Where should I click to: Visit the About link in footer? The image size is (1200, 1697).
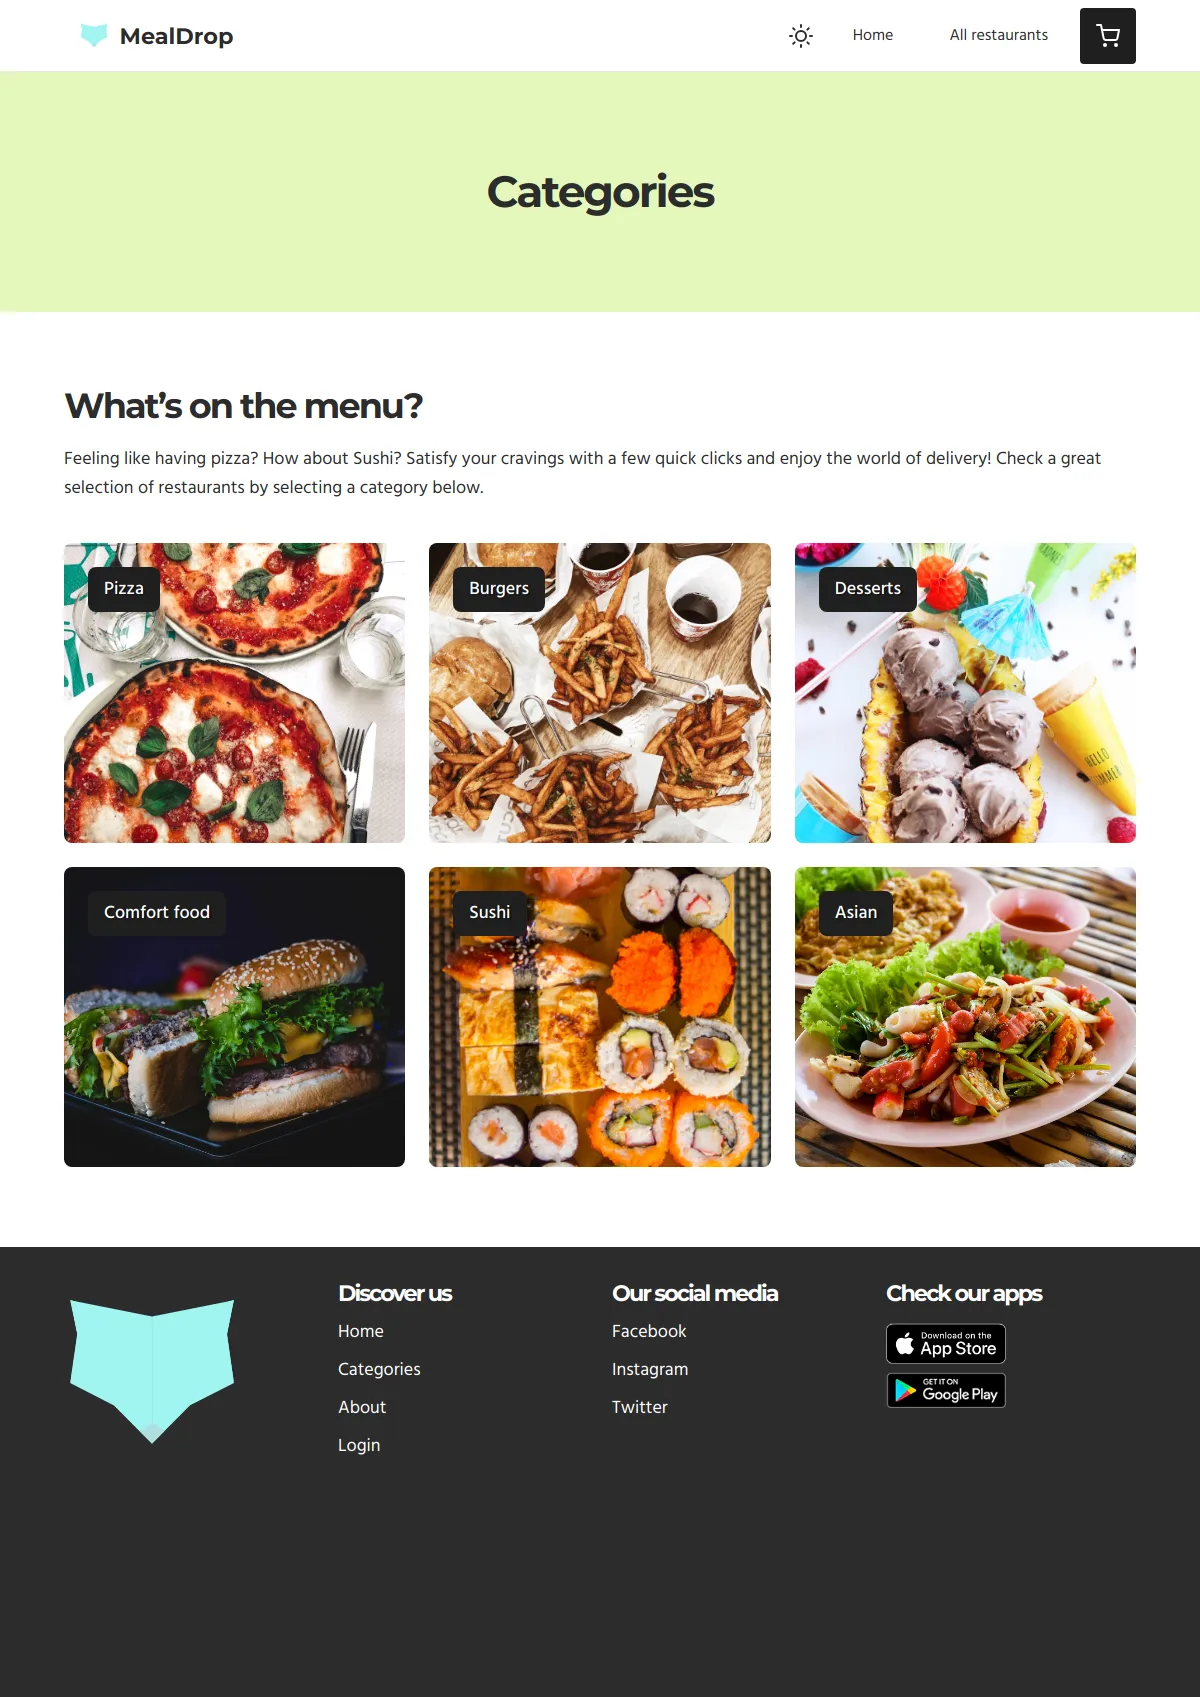[x=362, y=1407]
